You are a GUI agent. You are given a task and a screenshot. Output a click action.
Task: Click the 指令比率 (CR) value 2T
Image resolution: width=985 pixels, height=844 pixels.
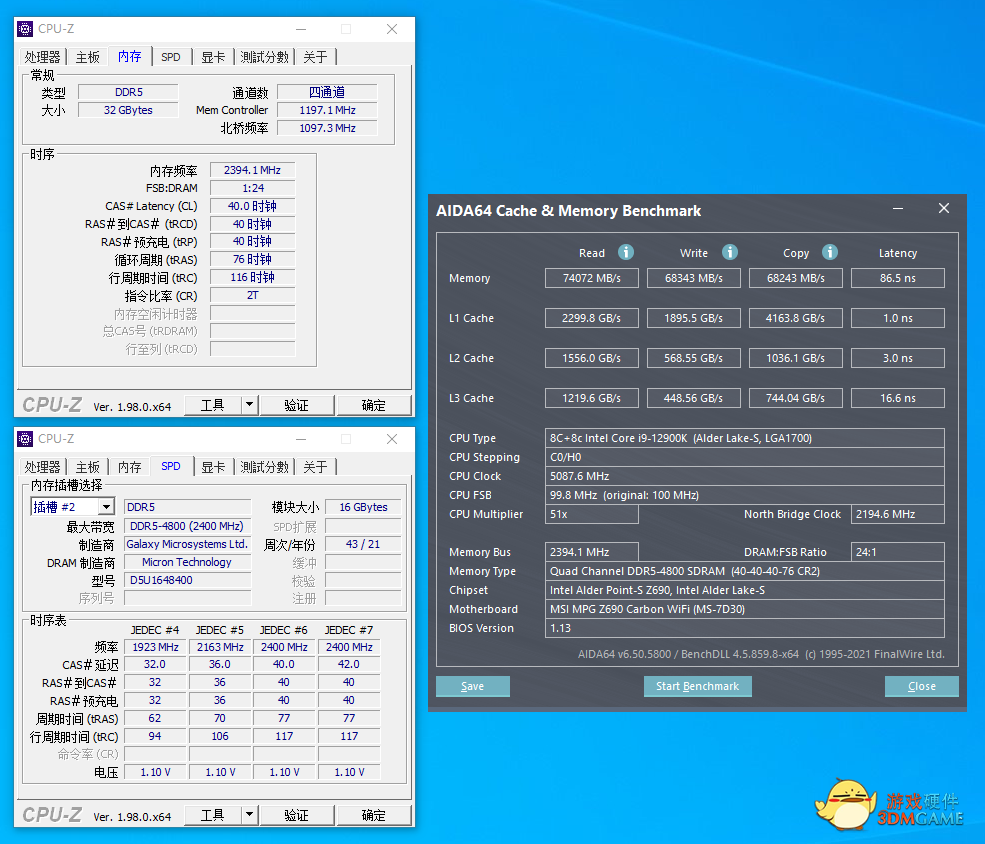tap(253, 296)
